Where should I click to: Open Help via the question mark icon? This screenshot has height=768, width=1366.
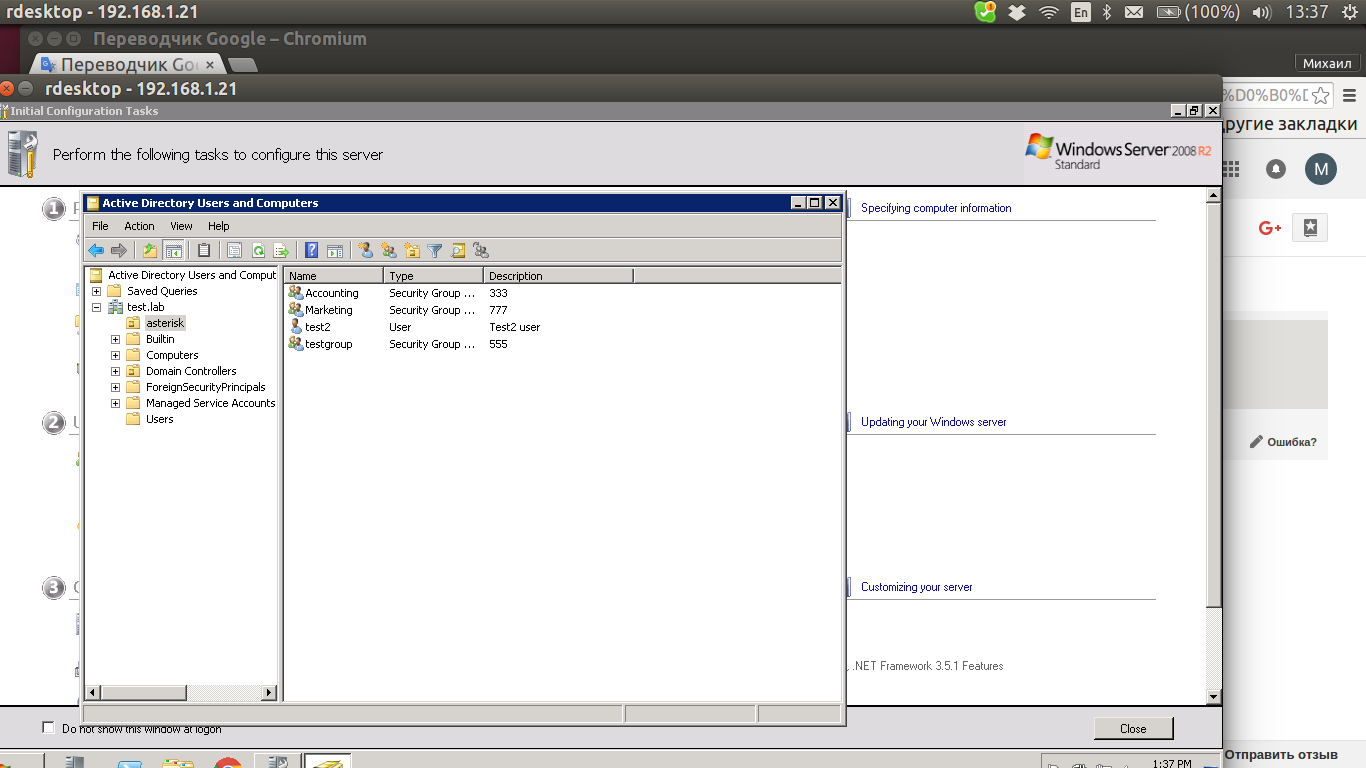click(x=312, y=251)
